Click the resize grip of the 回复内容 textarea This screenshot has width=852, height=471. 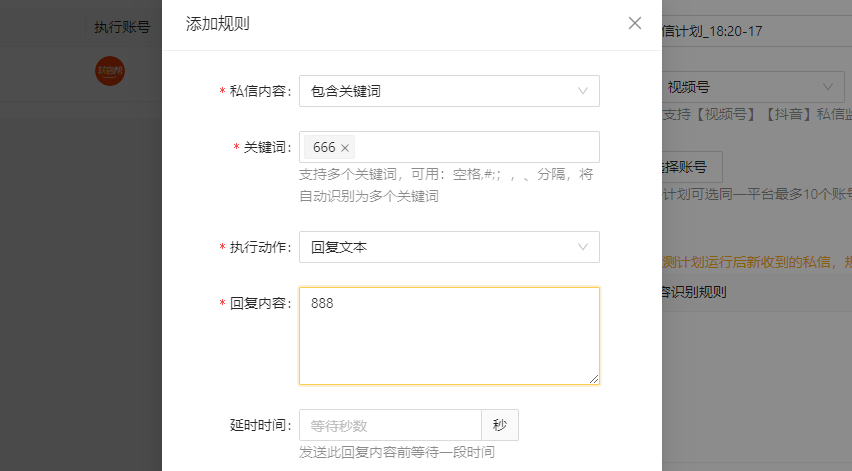pyautogui.click(x=594, y=379)
